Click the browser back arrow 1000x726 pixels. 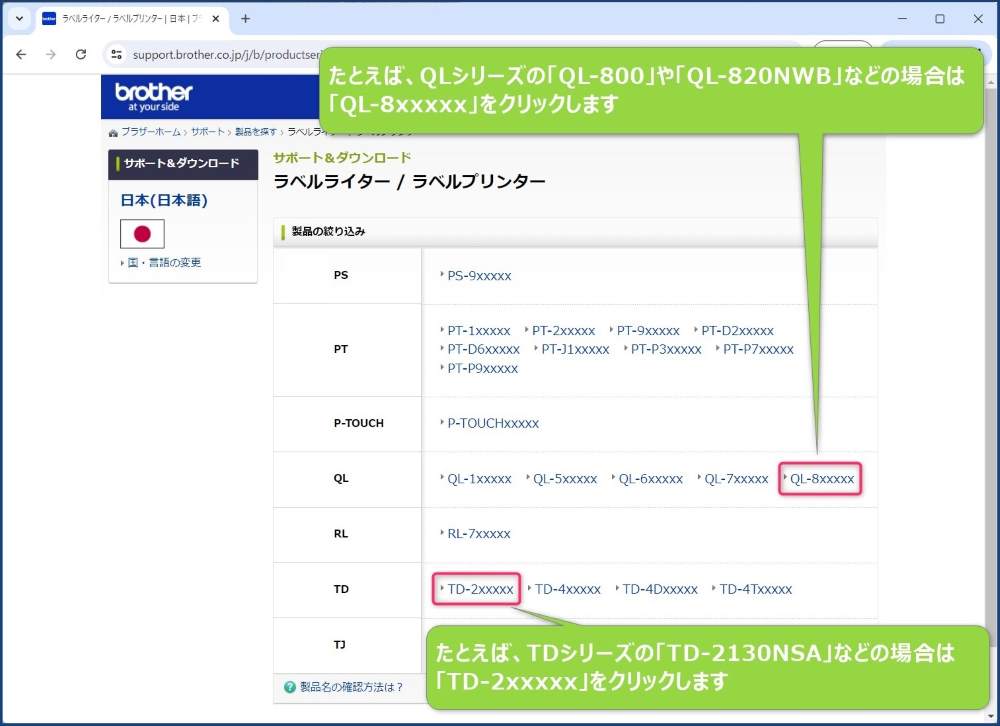click(x=21, y=55)
